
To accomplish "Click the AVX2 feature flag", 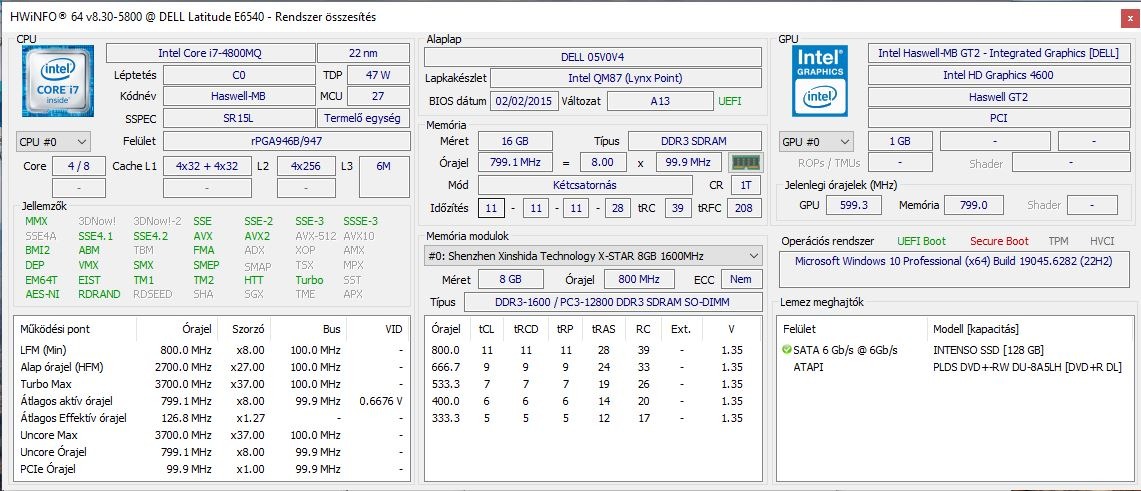I will click(257, 236).
